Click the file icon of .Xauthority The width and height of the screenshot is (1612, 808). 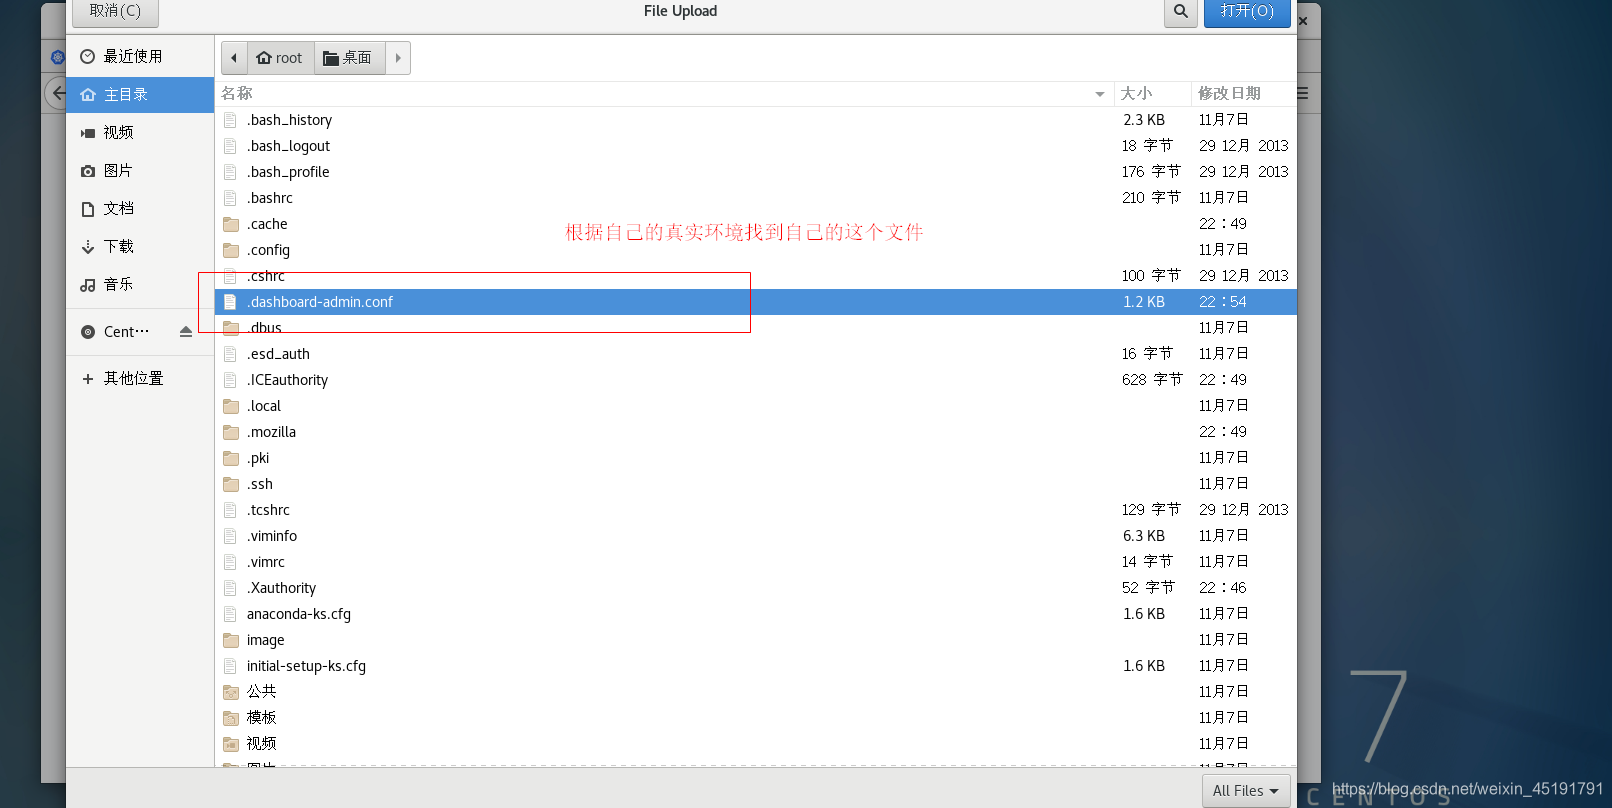[230, 588]
